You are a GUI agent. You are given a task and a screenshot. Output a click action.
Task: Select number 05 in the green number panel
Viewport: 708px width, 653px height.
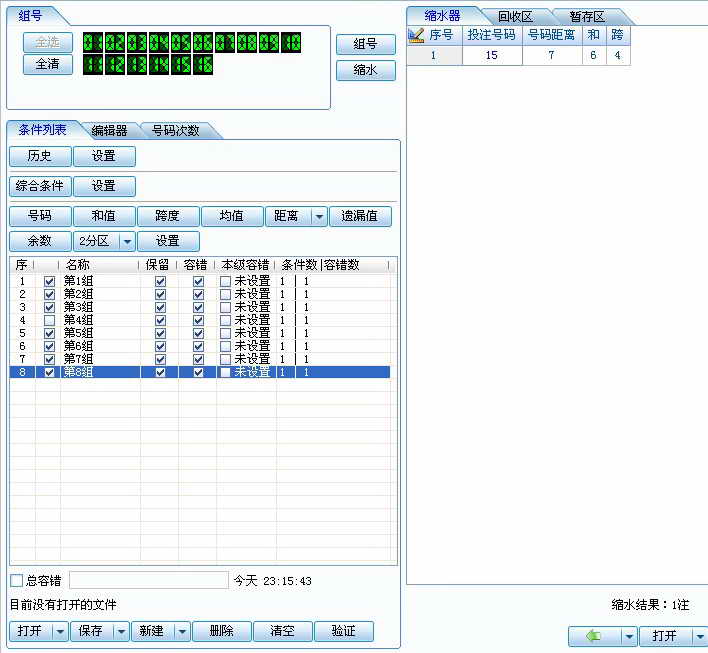[181, 43]
